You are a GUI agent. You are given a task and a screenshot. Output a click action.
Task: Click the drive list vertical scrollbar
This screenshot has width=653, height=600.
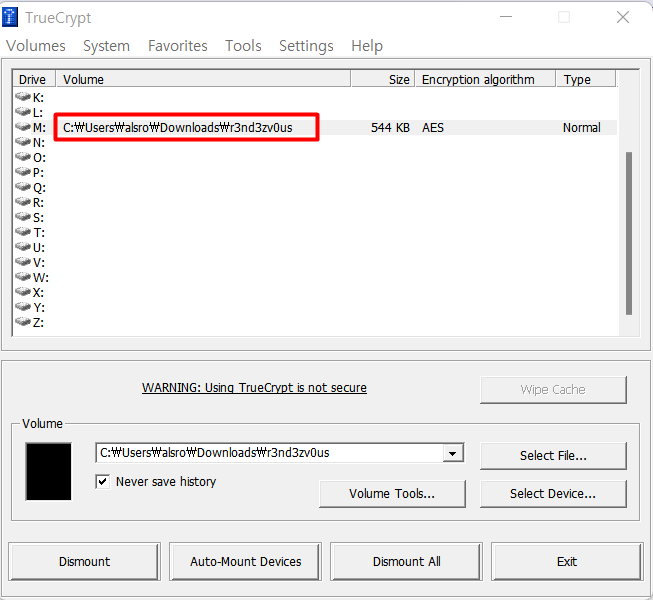(629, 233)
